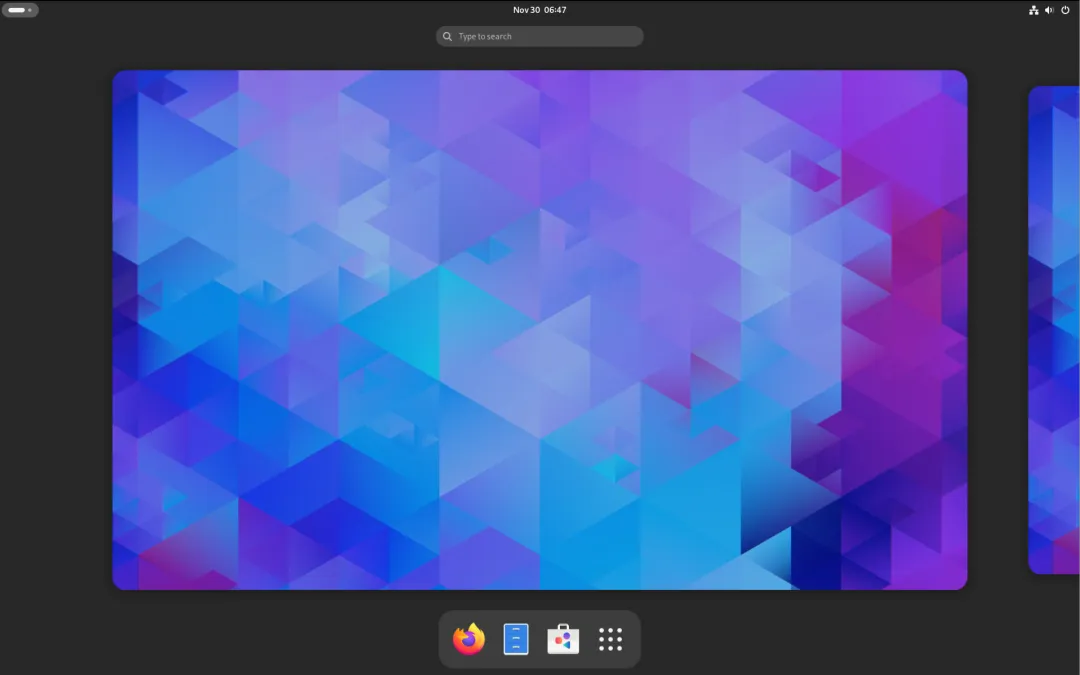Image resolution: width=1080 pixels, height=675 pixels.
Task: Click the volume speaker icon in top bar
Action: pos(1049,10)
